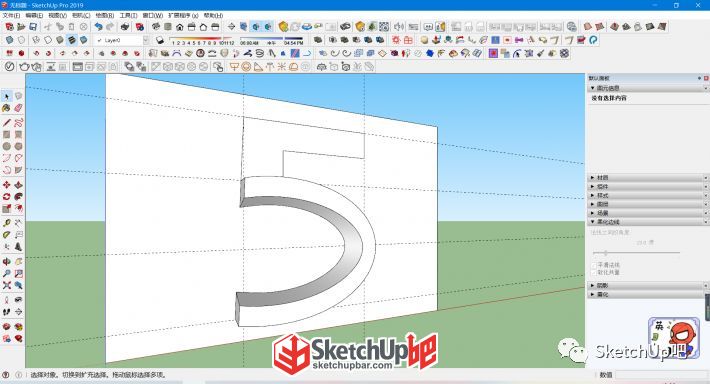The image size is (710, 384).
Task: Open the 视图(V) View menu
Action: click(x=58, y=15)
